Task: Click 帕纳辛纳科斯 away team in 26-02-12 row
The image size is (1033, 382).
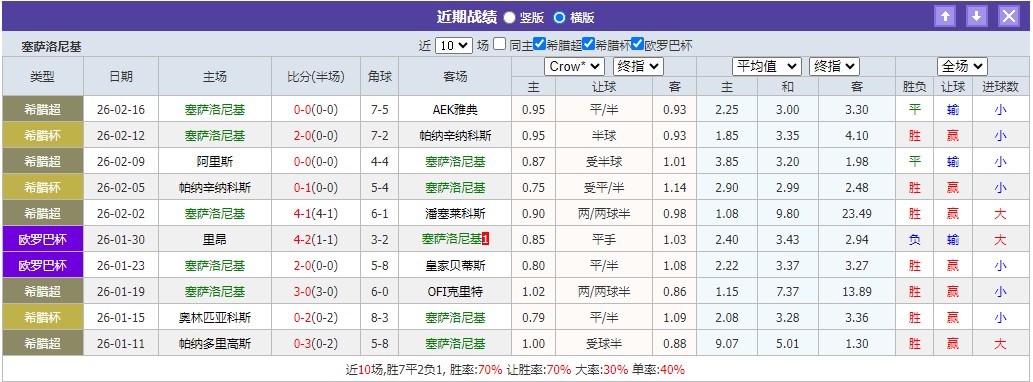Action: [x=455, y=136]
